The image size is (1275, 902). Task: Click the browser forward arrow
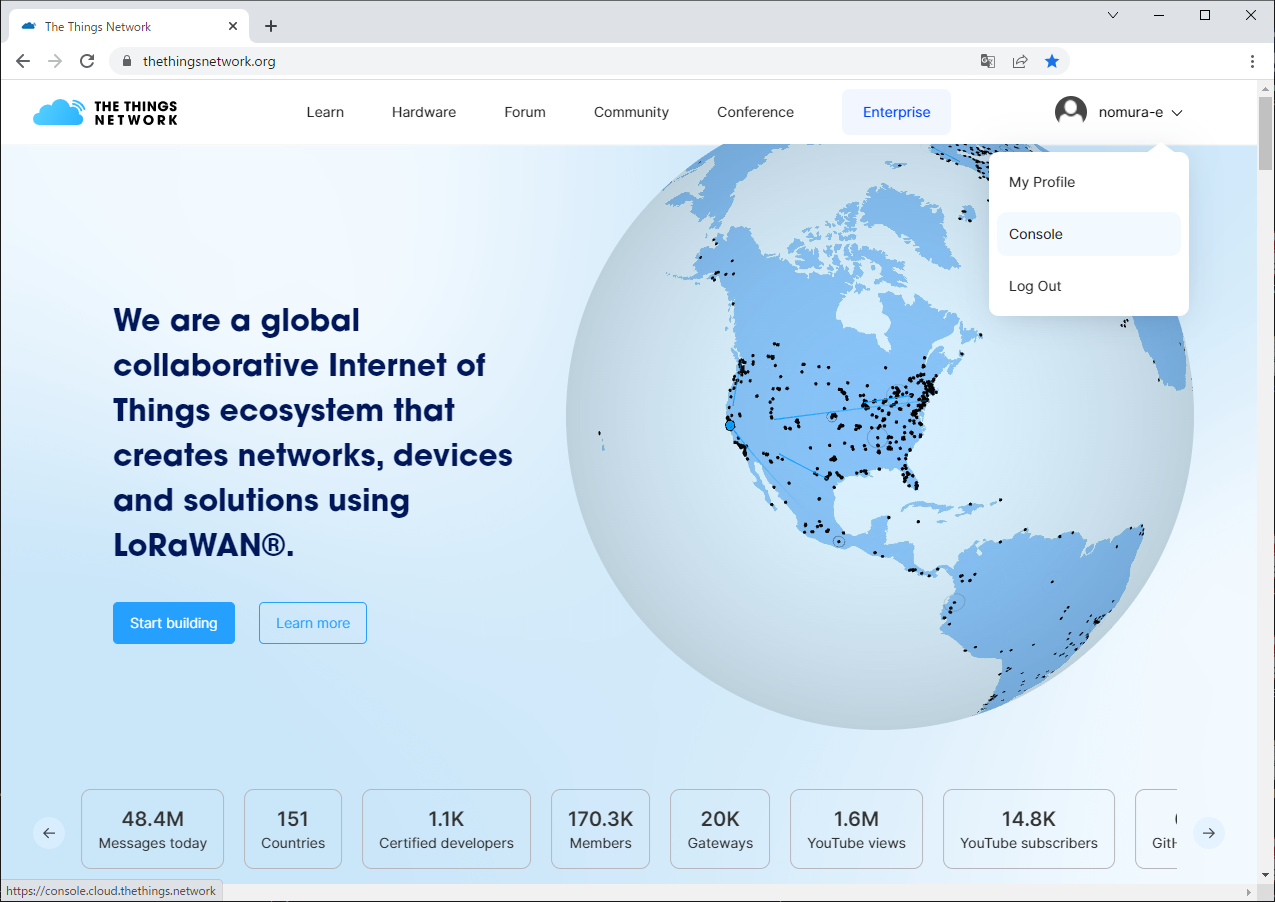tap(55, 61)
